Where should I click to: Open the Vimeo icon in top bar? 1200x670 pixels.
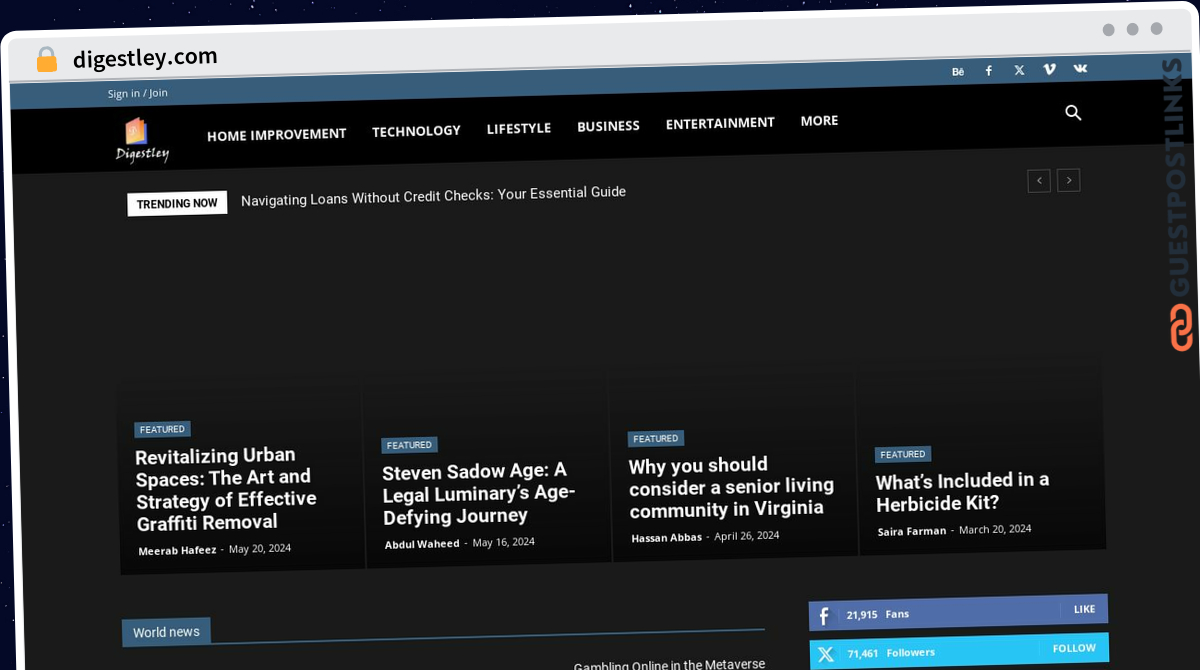pyautogui.click(x=1049, y=69)
